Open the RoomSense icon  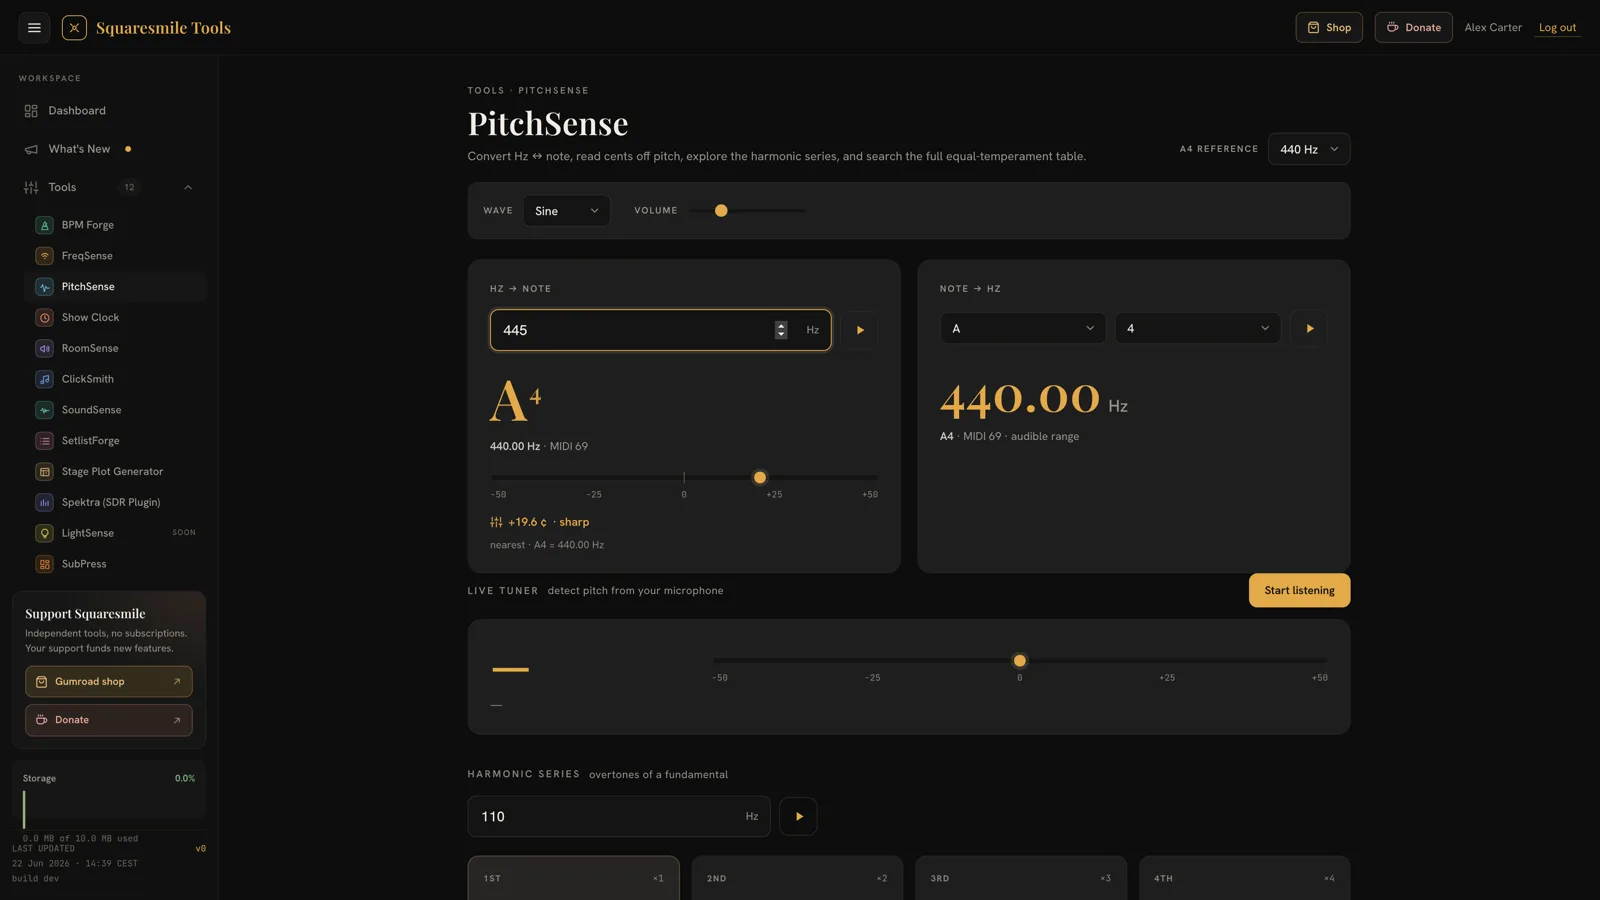pos(44,349)
